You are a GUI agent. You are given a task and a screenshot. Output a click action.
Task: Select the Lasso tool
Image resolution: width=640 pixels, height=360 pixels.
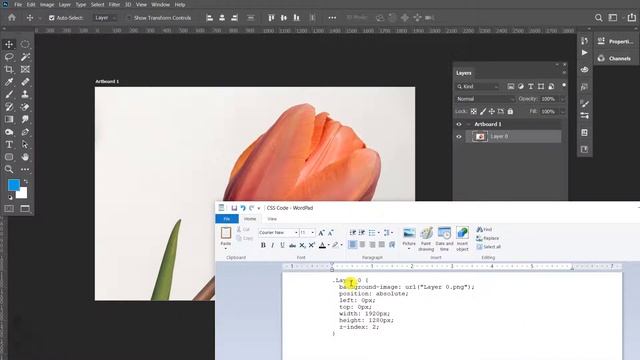9,57
